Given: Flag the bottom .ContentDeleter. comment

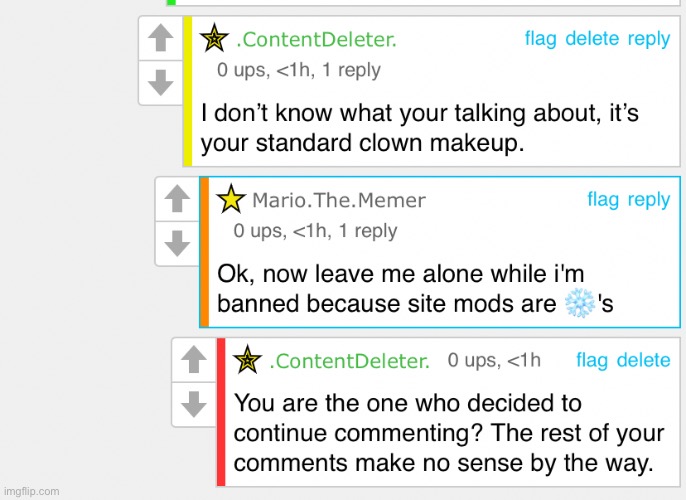Looking at the screenshot, I should (x=592, y=360).
